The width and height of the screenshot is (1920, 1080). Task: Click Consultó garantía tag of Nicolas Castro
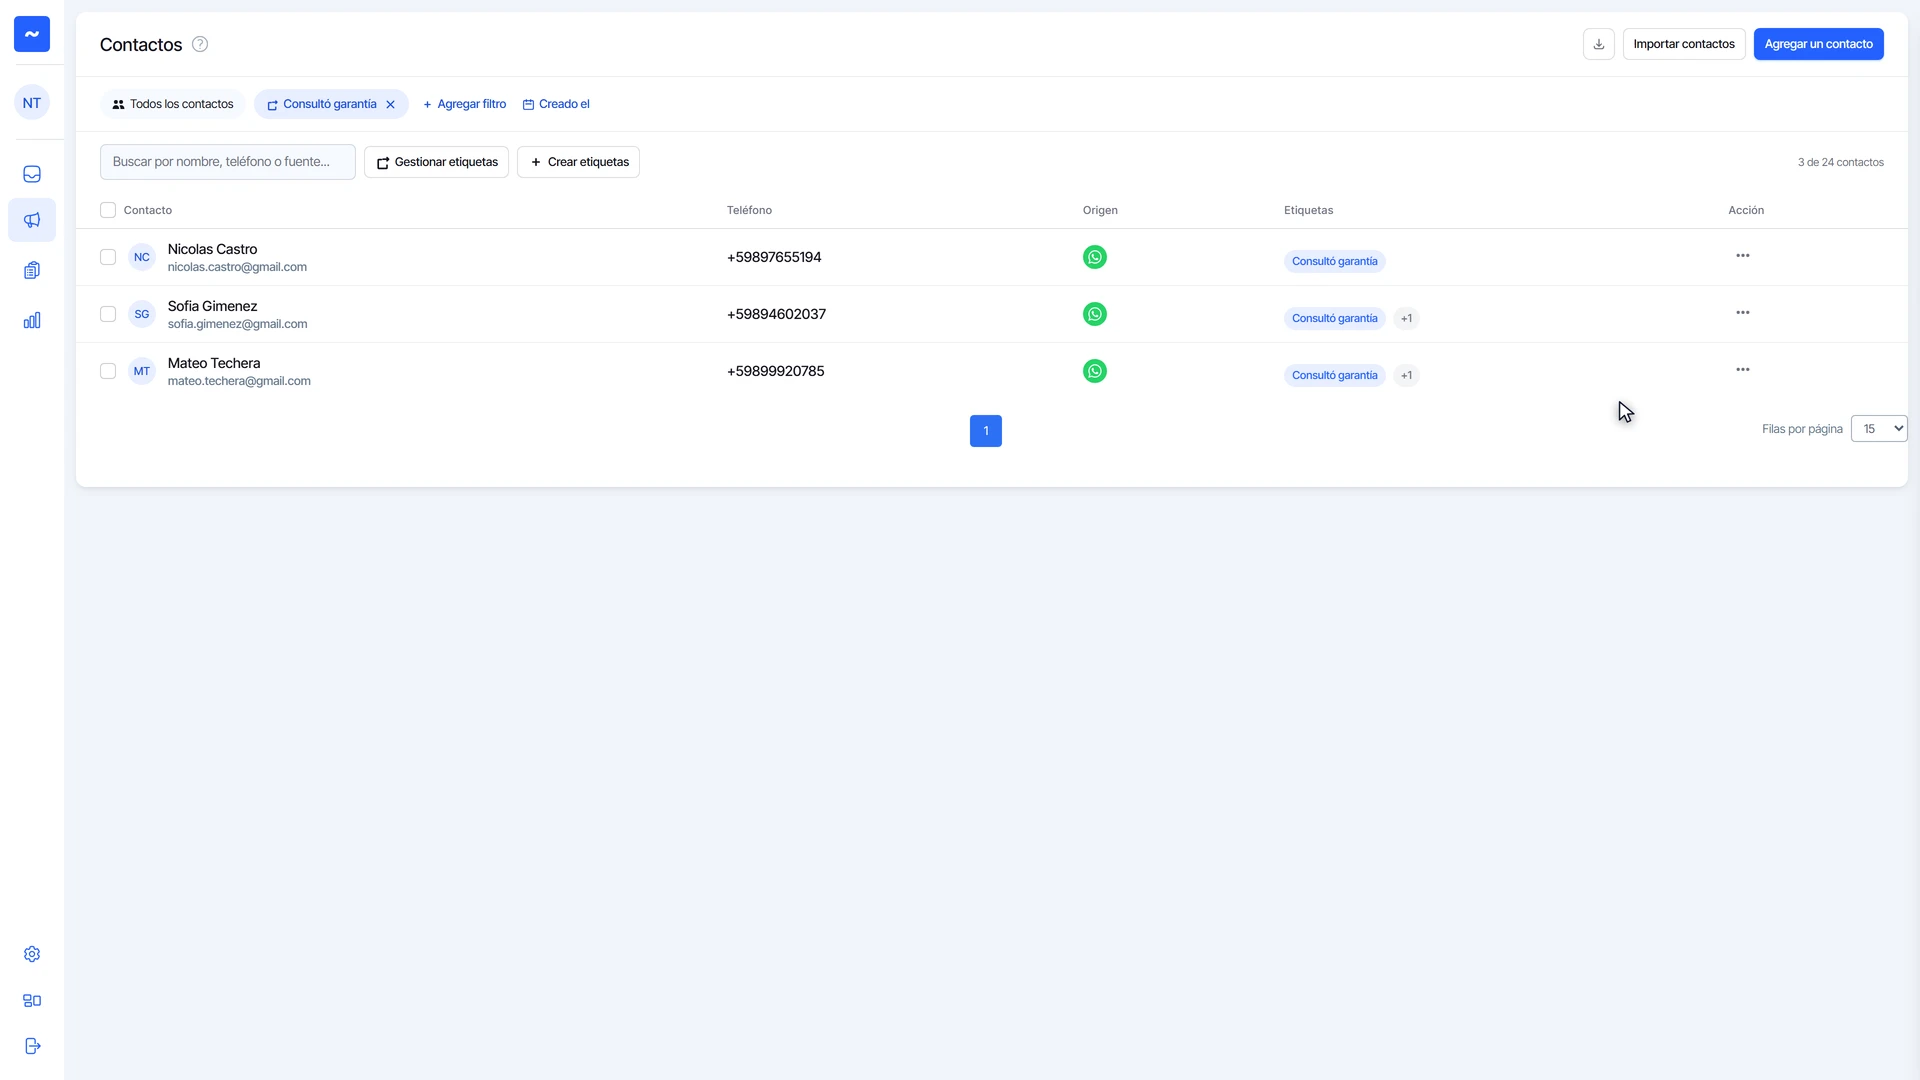pos(1335,261)
